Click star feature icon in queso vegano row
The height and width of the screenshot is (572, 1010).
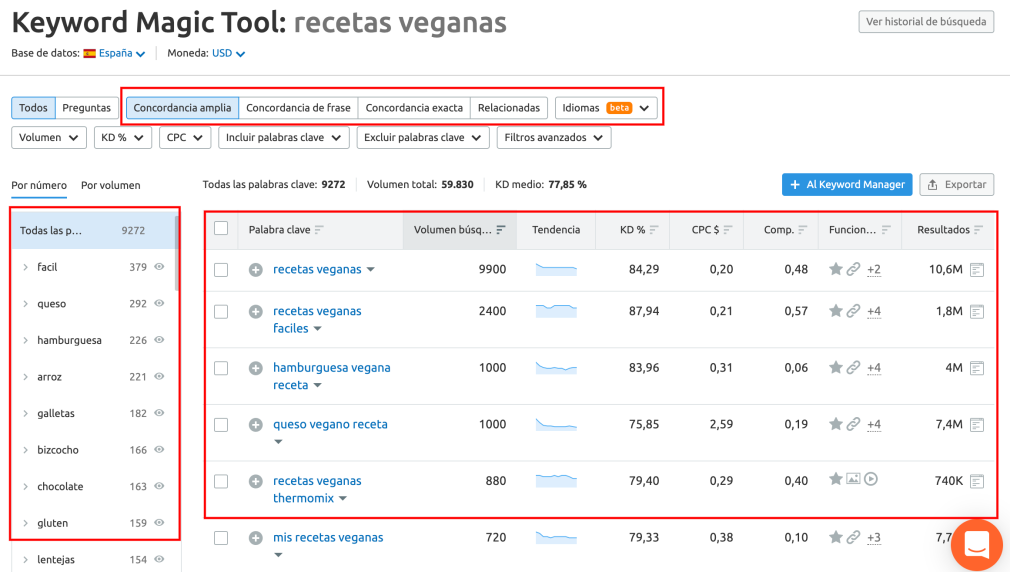coord(835,424)
